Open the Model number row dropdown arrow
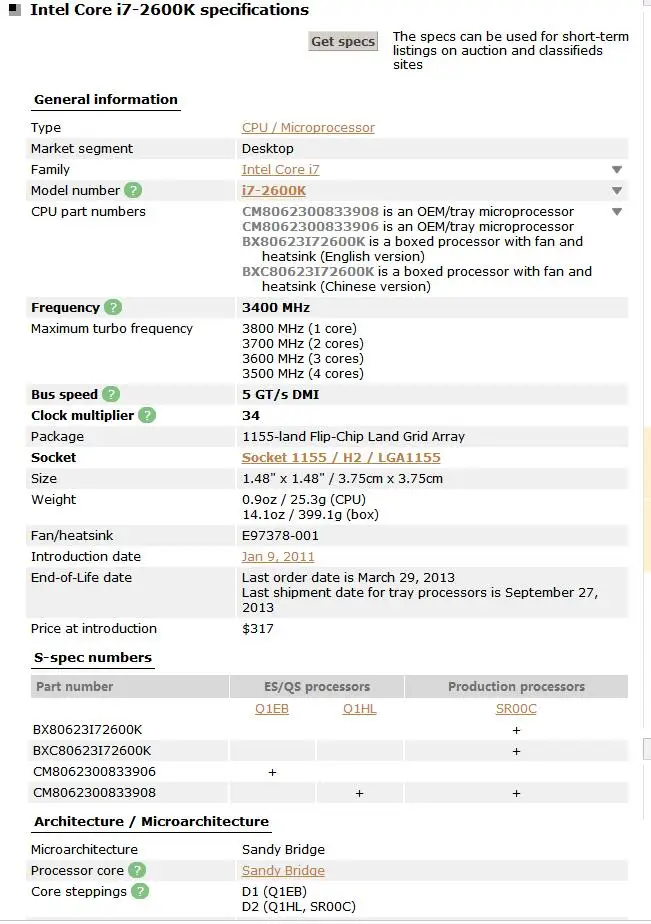 tap(617, 191)
